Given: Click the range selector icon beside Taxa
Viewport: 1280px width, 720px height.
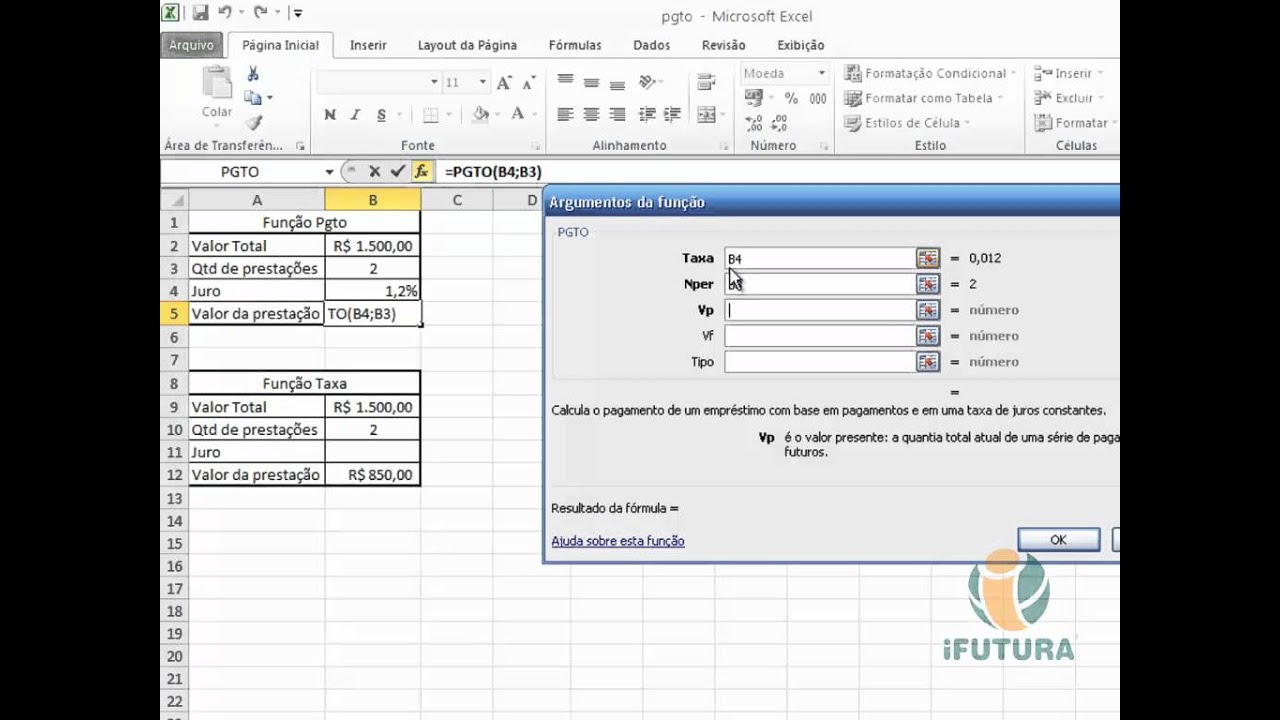Looking at the screenshot, I should pos(928,258).
